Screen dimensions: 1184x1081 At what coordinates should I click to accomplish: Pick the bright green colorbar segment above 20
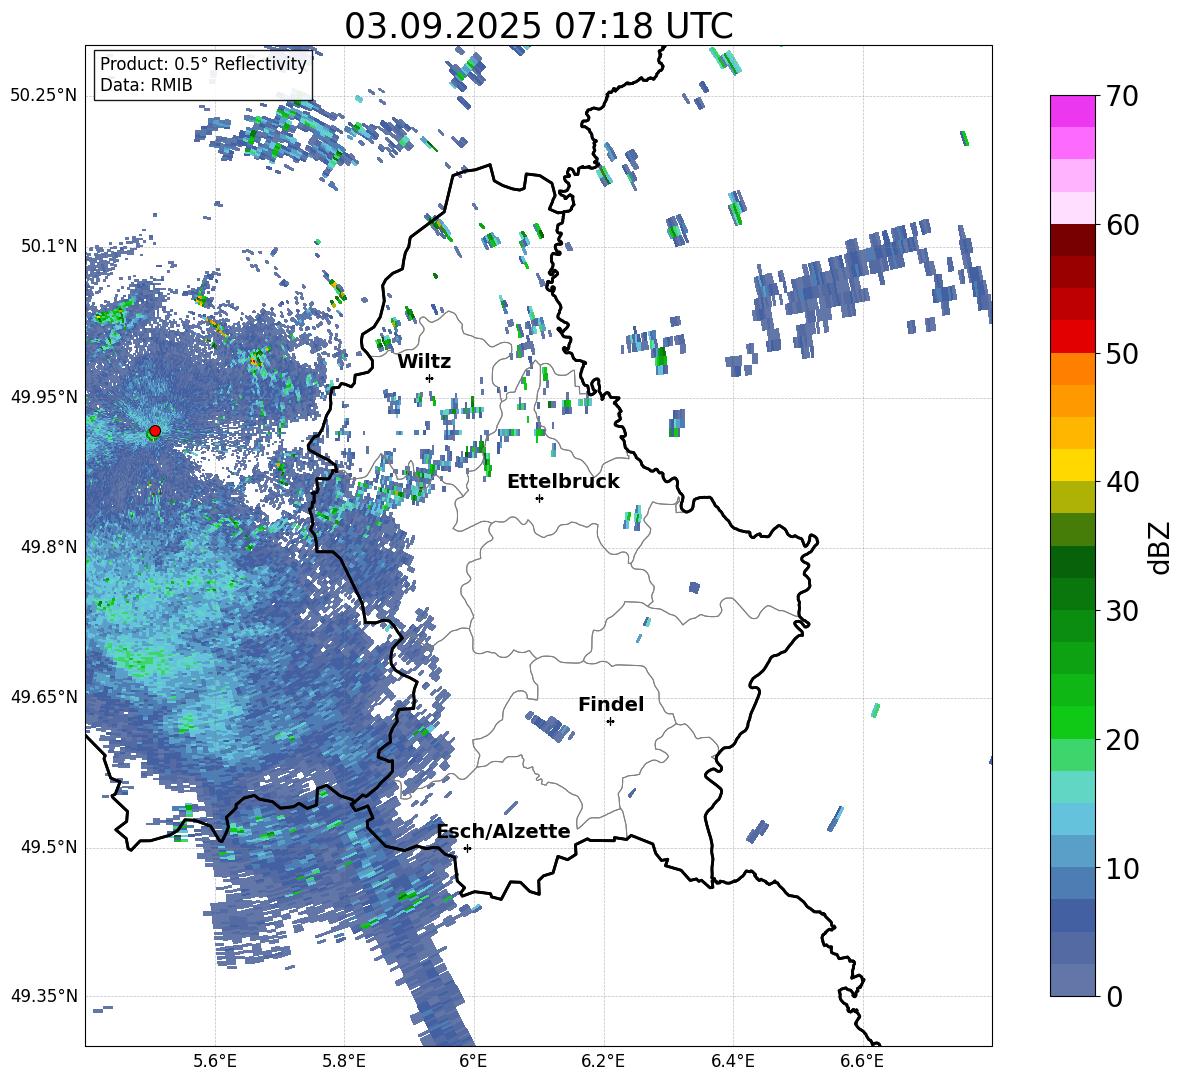click(1073, 722)
